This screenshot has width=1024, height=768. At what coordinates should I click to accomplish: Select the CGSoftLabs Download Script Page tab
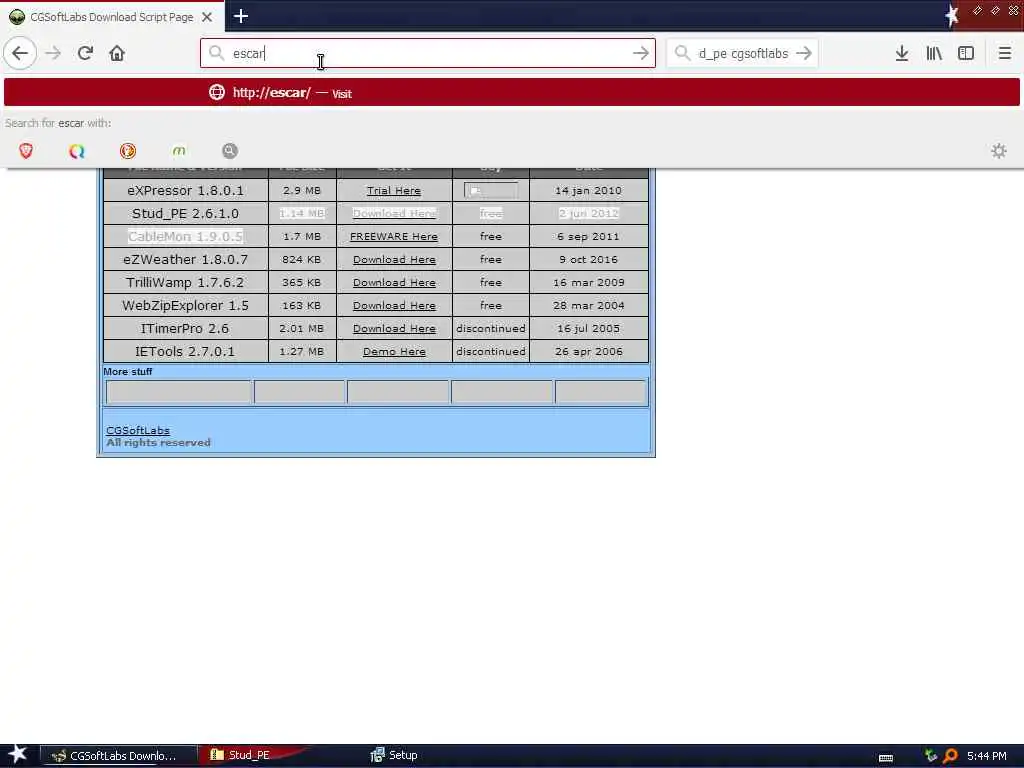112,16
